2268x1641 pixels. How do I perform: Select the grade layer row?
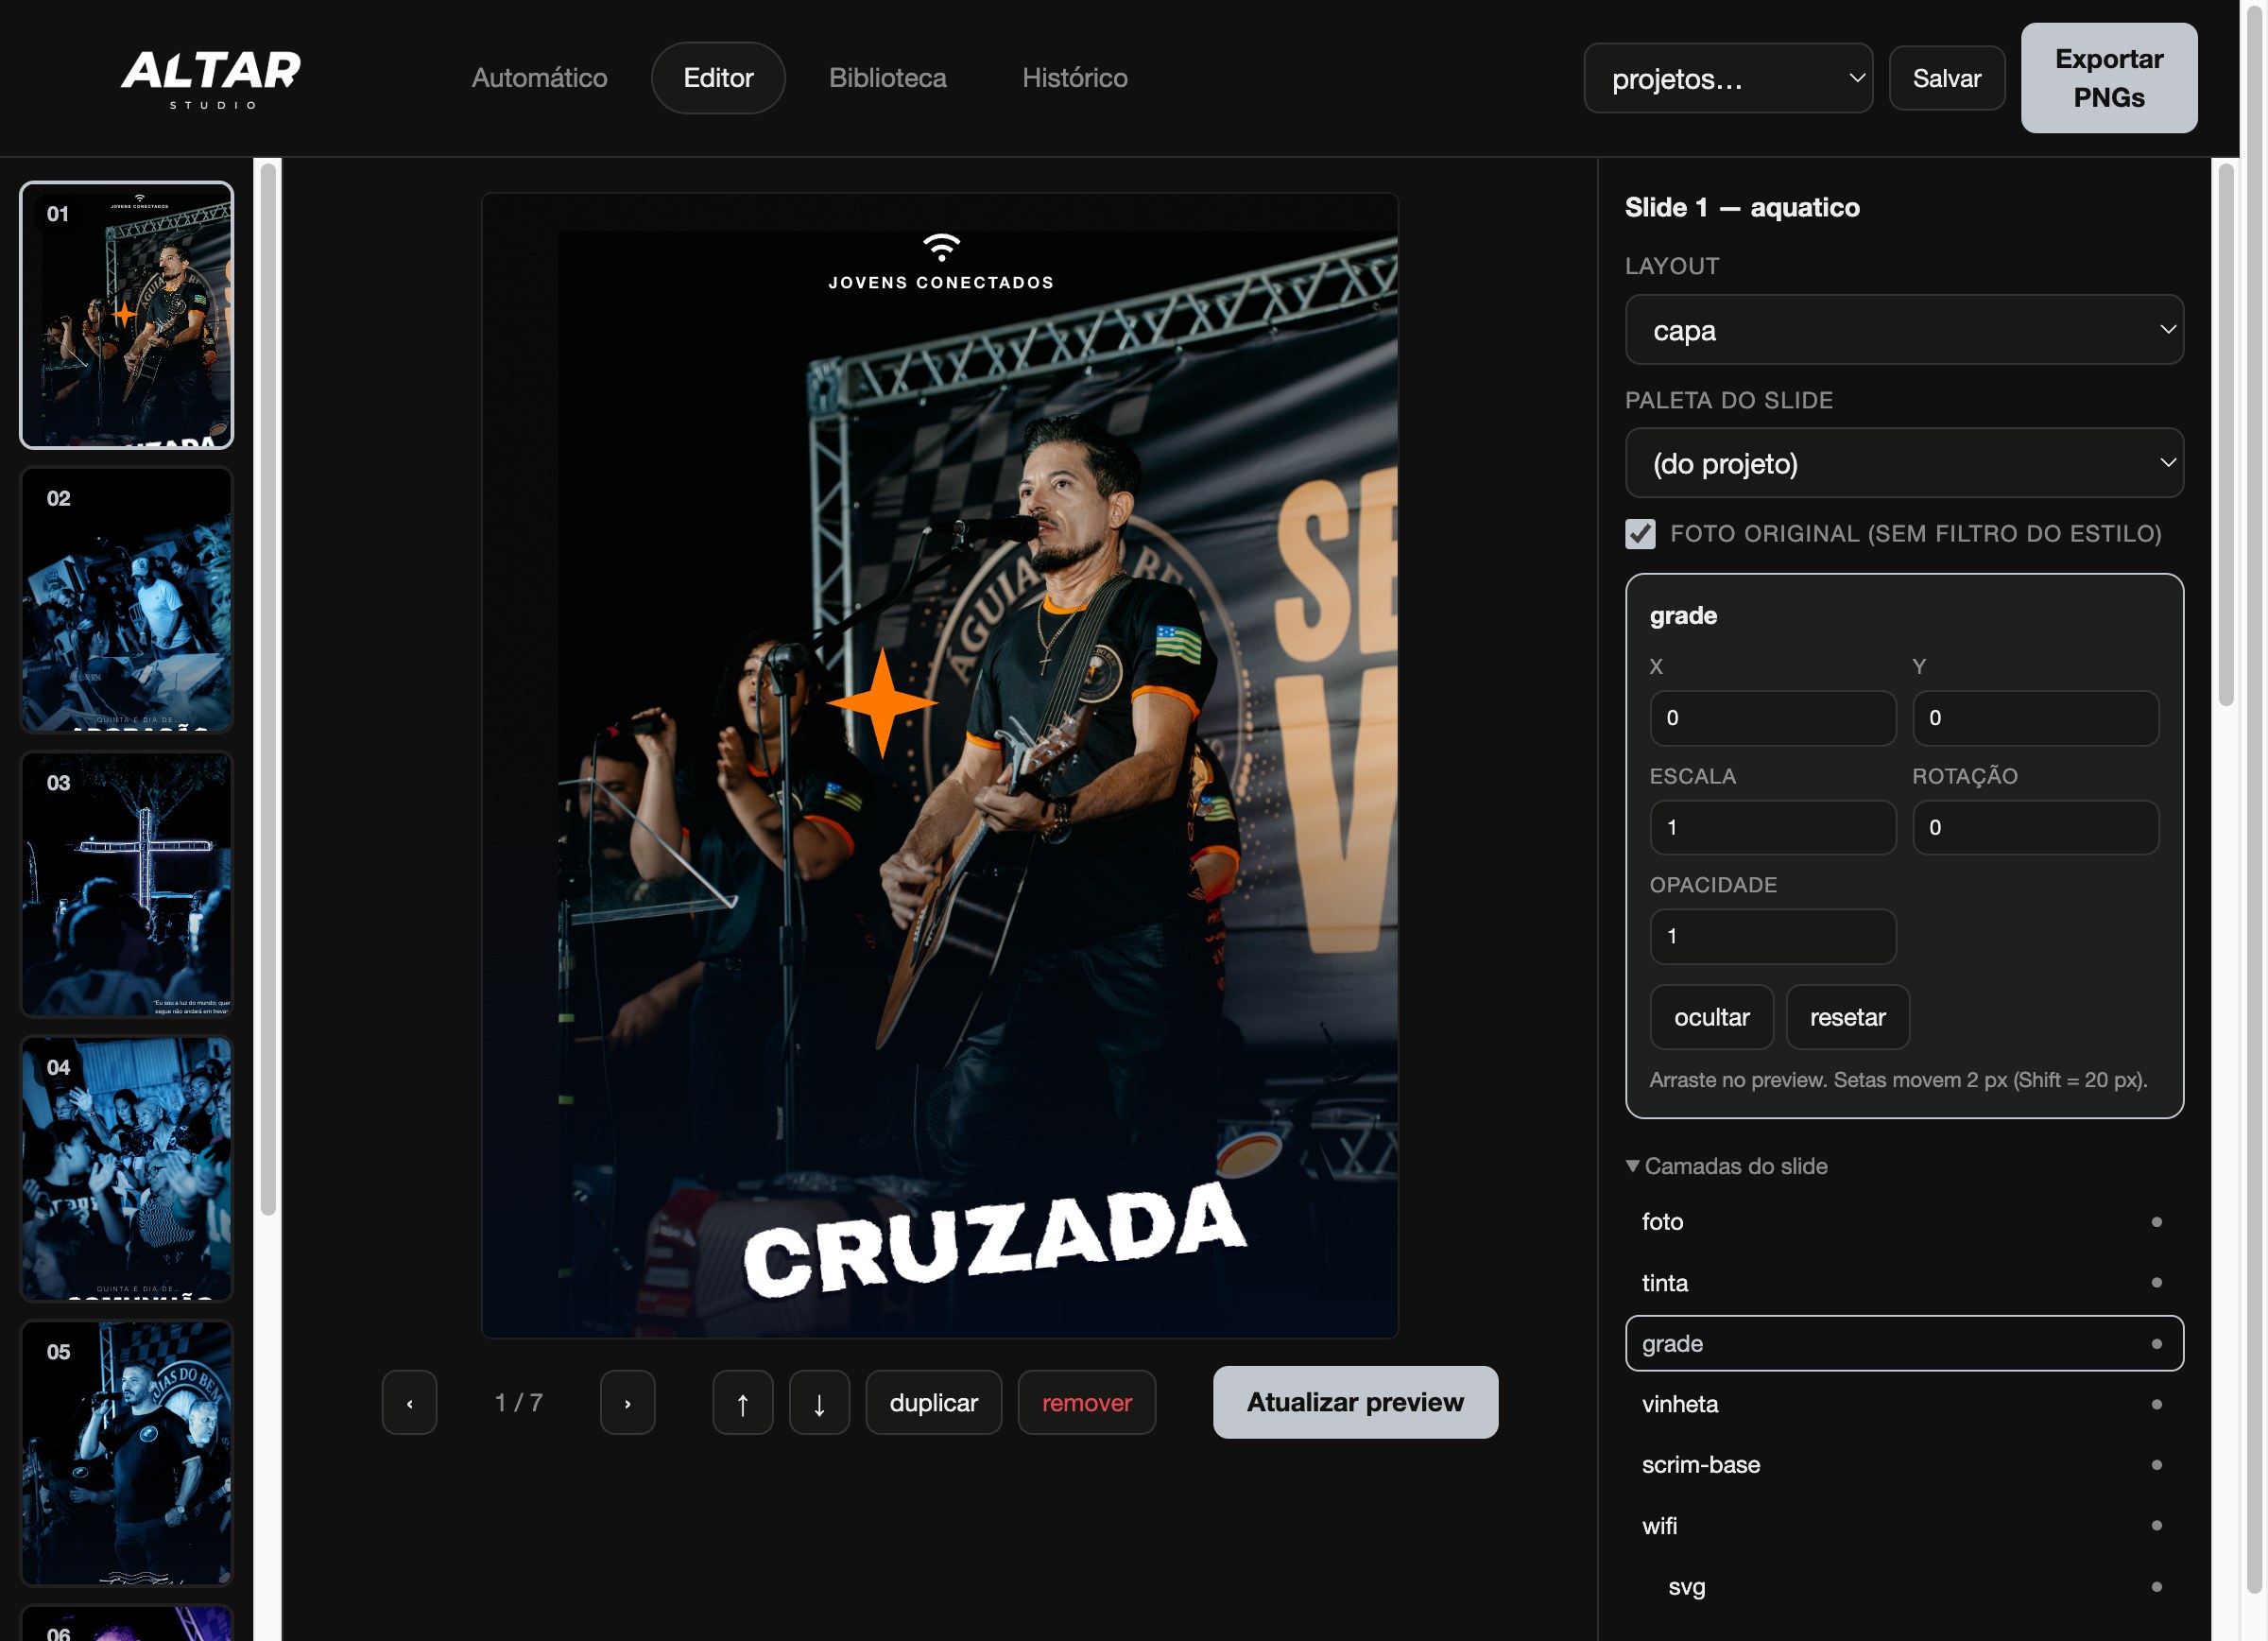1904,1344
